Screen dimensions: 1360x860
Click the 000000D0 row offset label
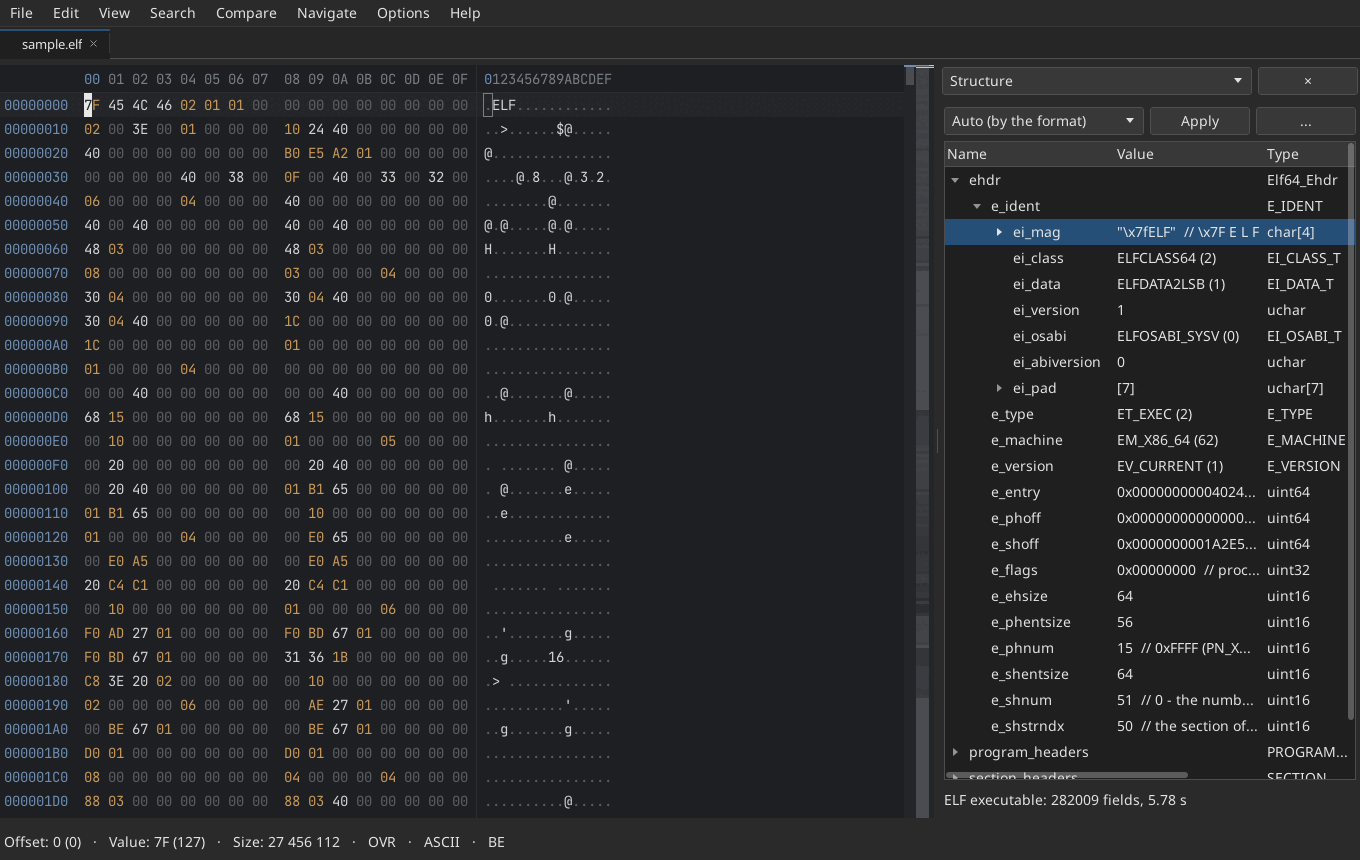point(36,417)
